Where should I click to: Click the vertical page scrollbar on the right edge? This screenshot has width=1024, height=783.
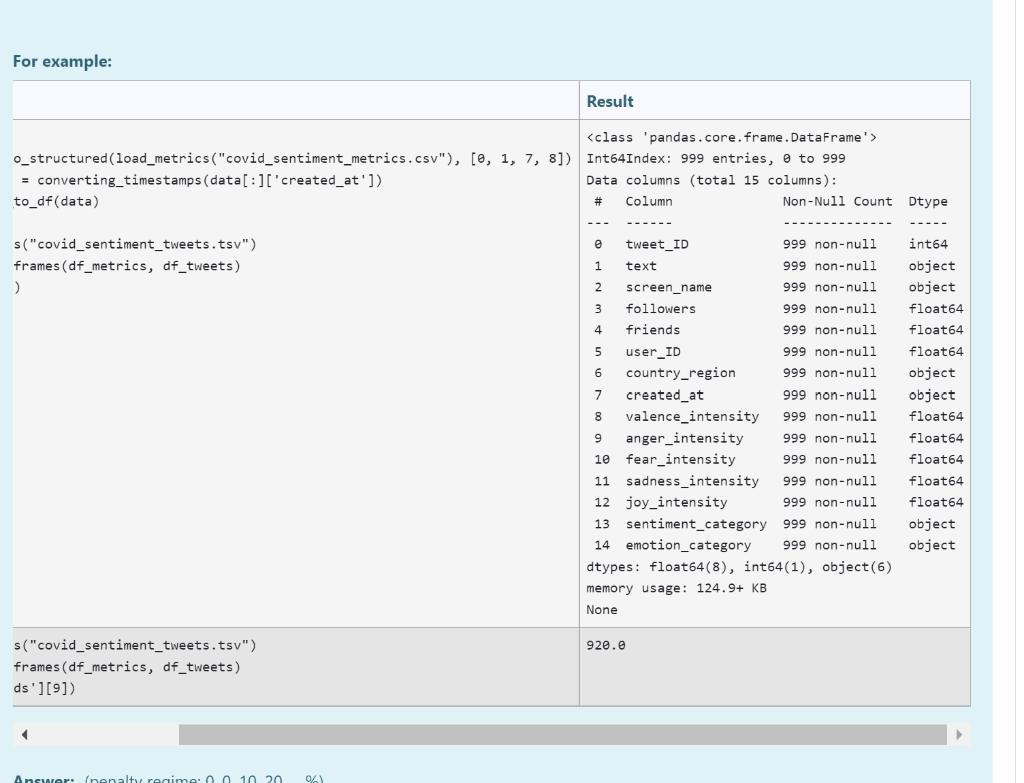1014,400
